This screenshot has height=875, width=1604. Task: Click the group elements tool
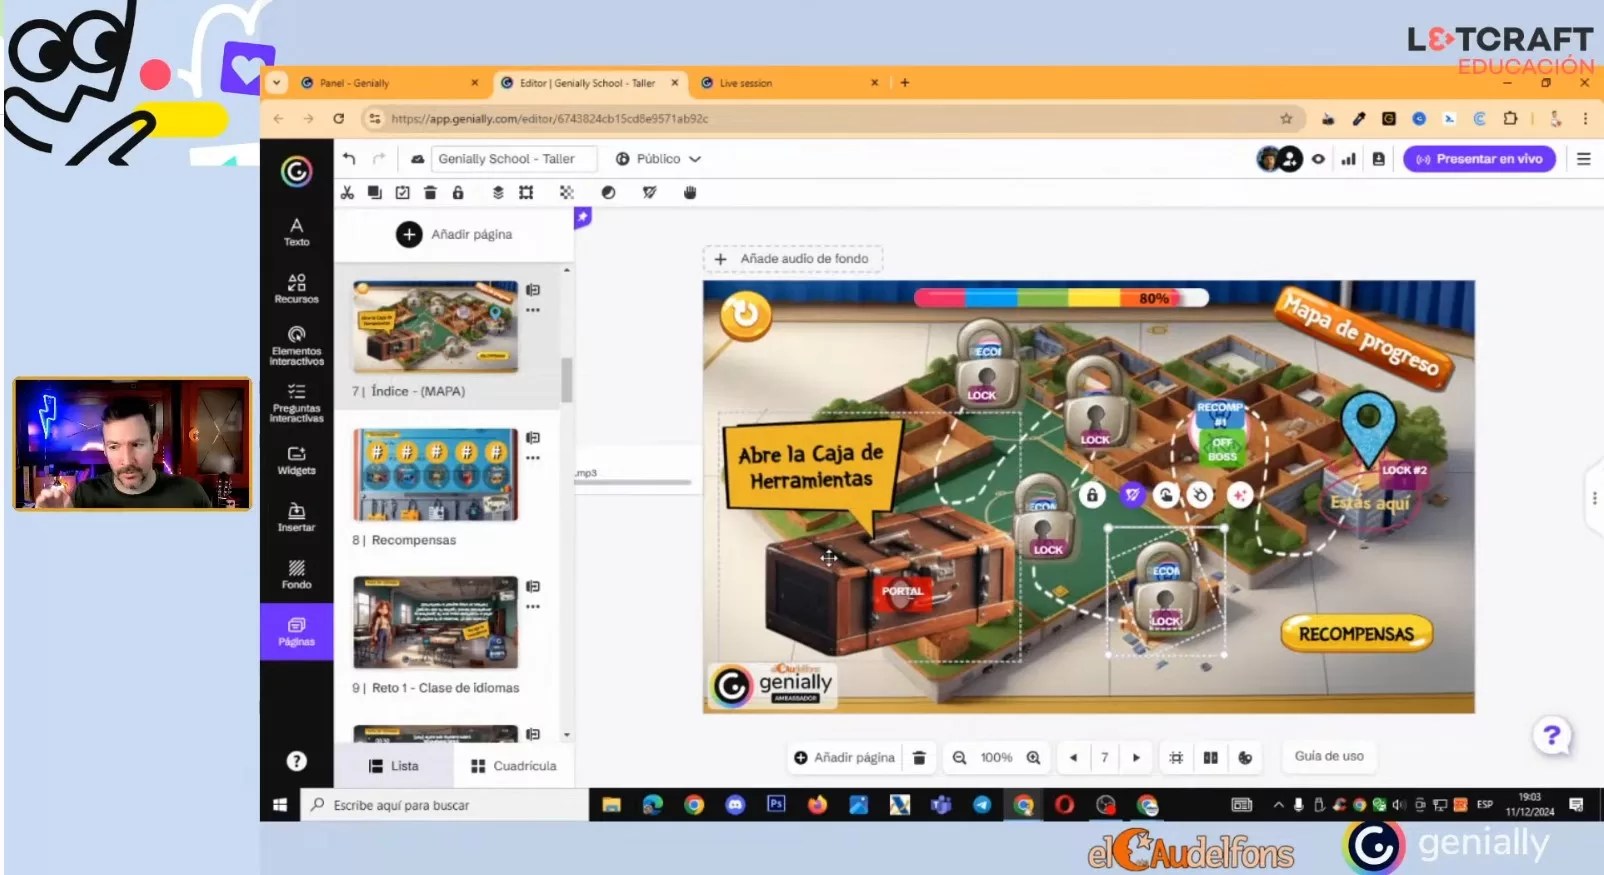526,192
